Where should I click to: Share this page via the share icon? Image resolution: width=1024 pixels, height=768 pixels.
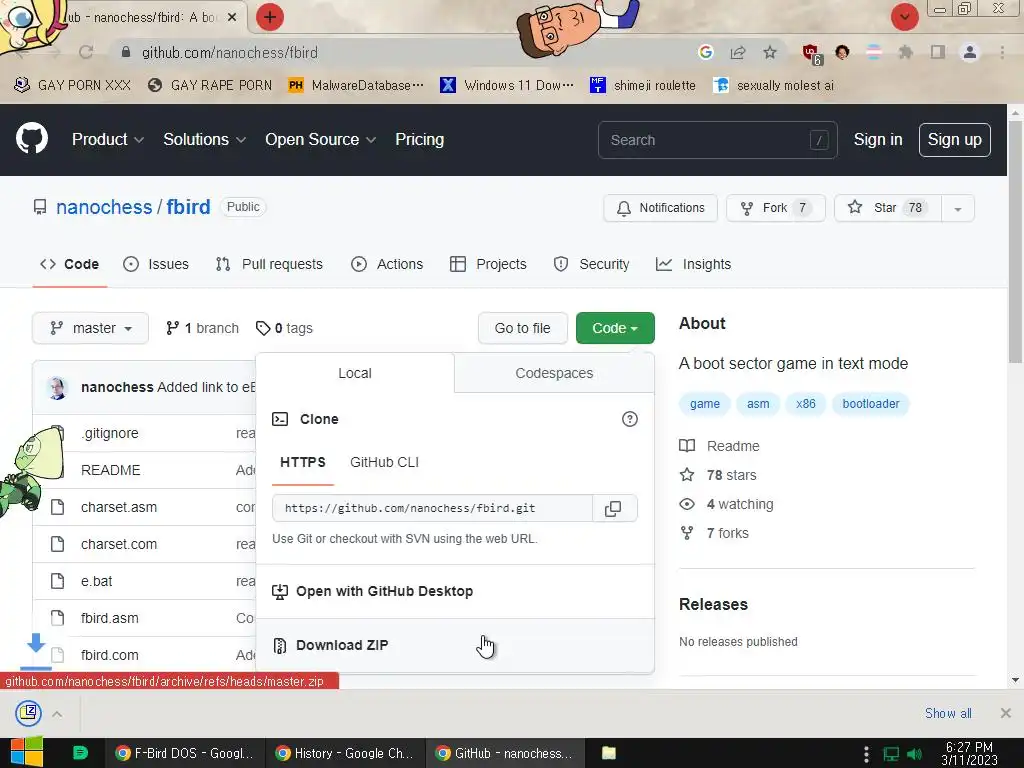pos(738,52)
